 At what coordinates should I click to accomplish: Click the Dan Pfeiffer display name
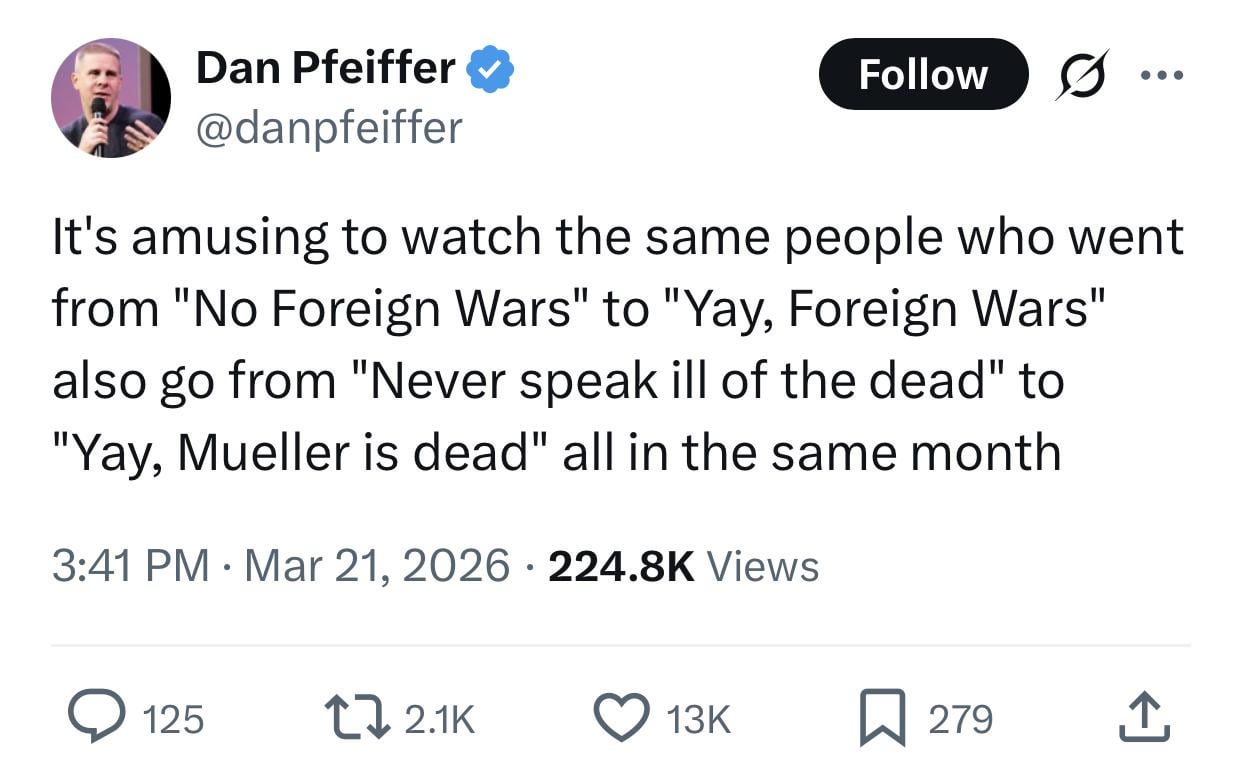point(325,68)
